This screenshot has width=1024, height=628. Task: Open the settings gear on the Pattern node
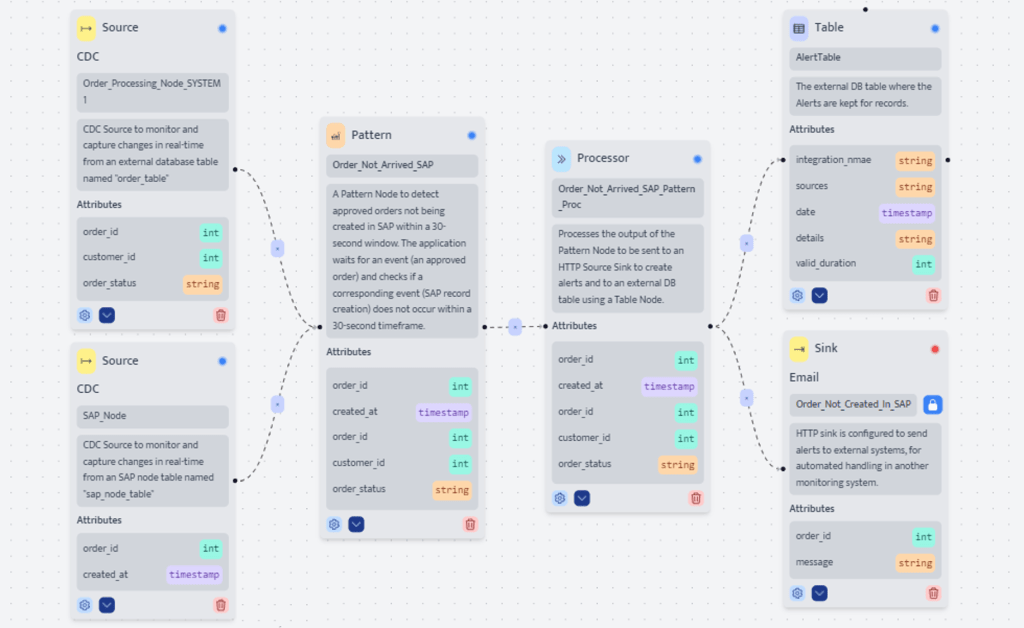(x=333, y=524)
